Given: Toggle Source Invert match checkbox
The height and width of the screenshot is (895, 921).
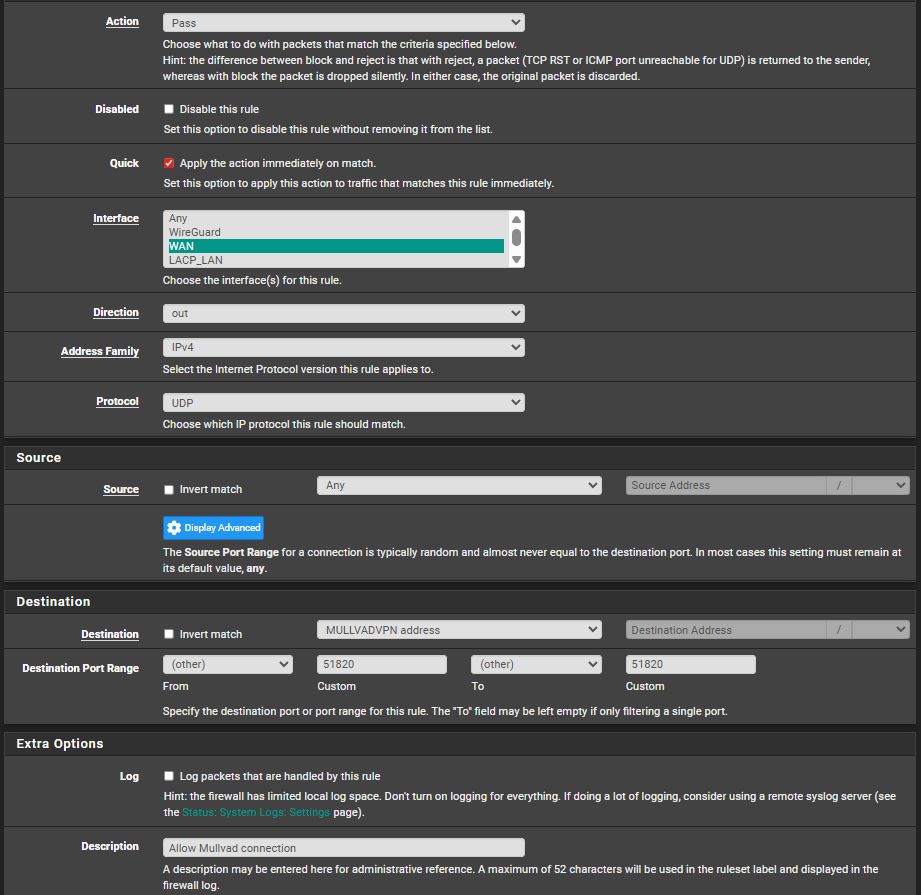Looking at the screenshot, I should 169,490.
